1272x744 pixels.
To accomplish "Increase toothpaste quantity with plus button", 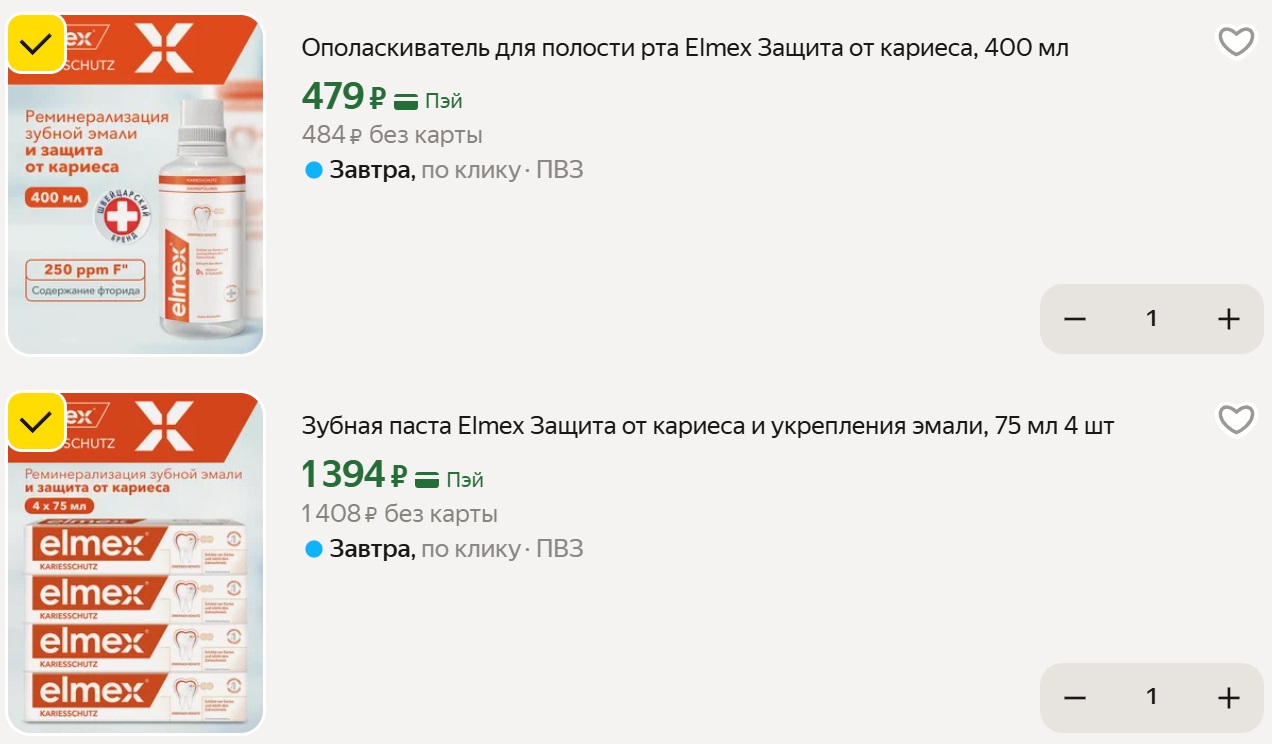I will 1228,697.
